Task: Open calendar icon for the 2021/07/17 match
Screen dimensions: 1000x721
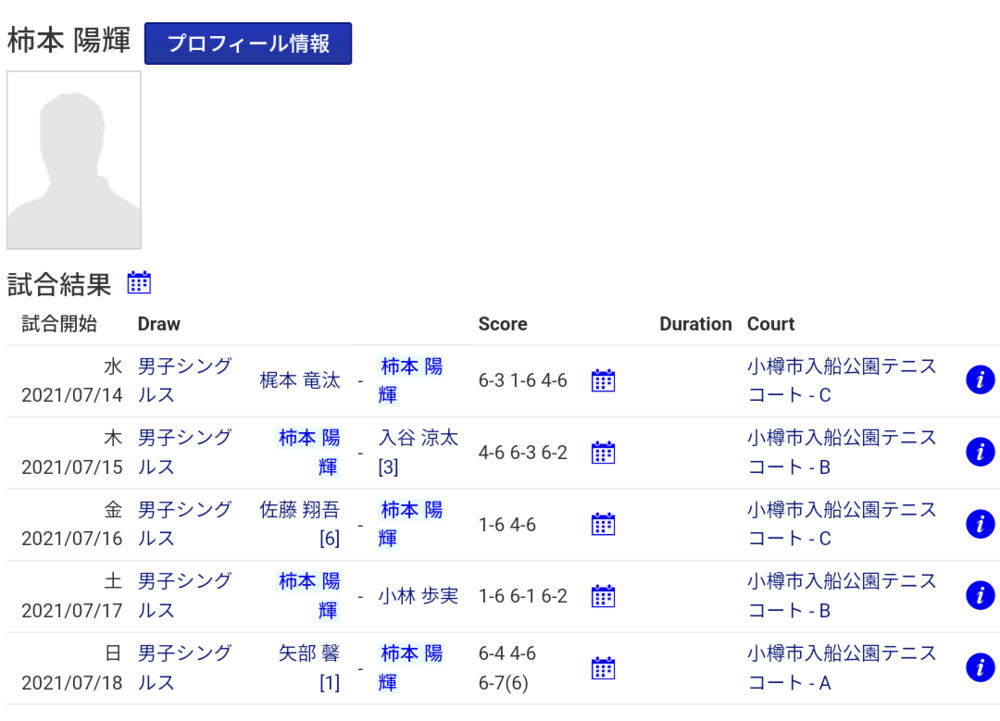Action: 603,597
